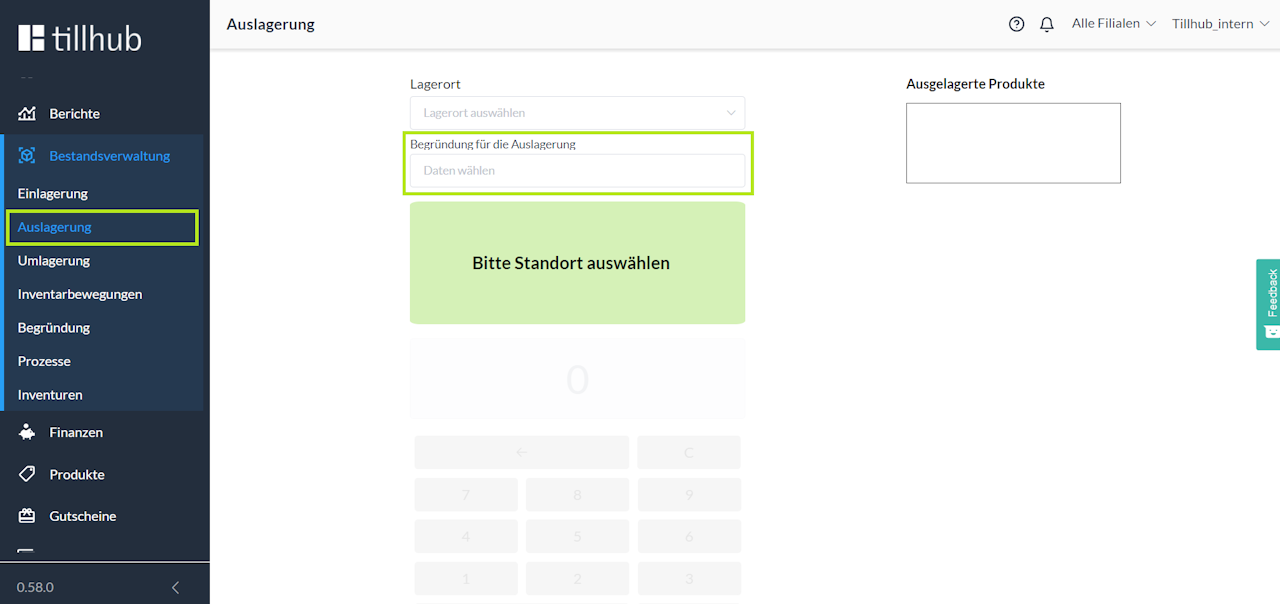The height and width of the screenshot is (604, 1280).
Task: Go to Einlagerung in sidebar
Action: click(x=53, y=194)
